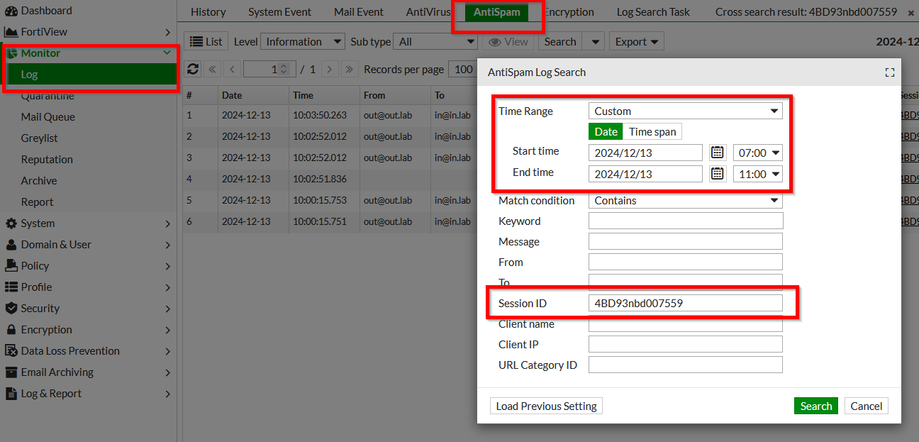Click the Policy icon in sidebar
The width and height of the screenshot is (919, 442).
coord(11,266)
